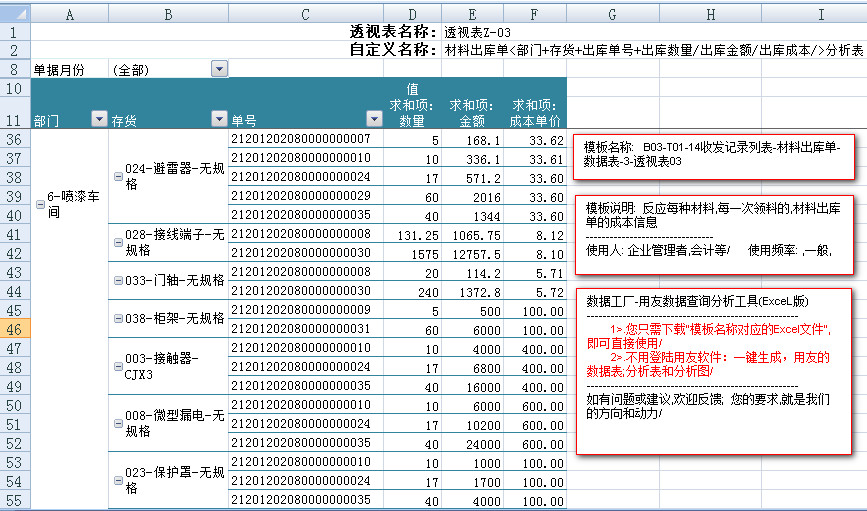Open the 存货 field filter dropdown

coord(219,119)
